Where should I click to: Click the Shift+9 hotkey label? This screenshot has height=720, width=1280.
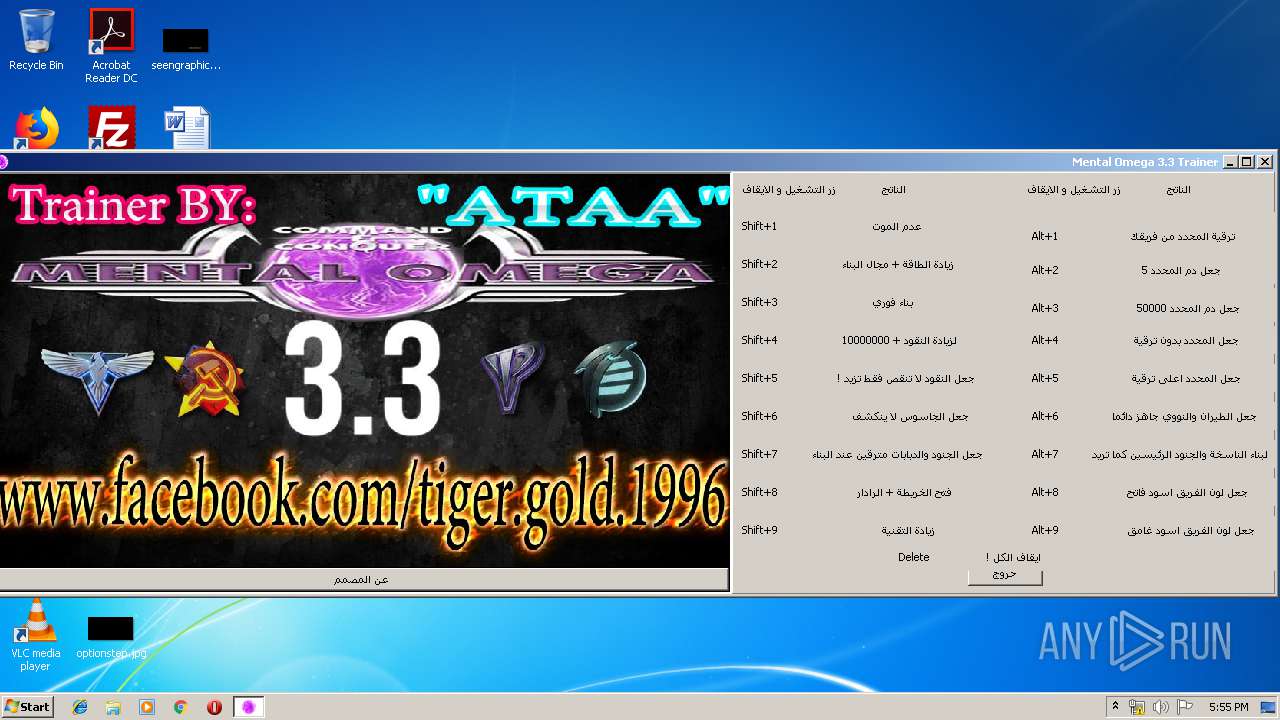point(759,531)
